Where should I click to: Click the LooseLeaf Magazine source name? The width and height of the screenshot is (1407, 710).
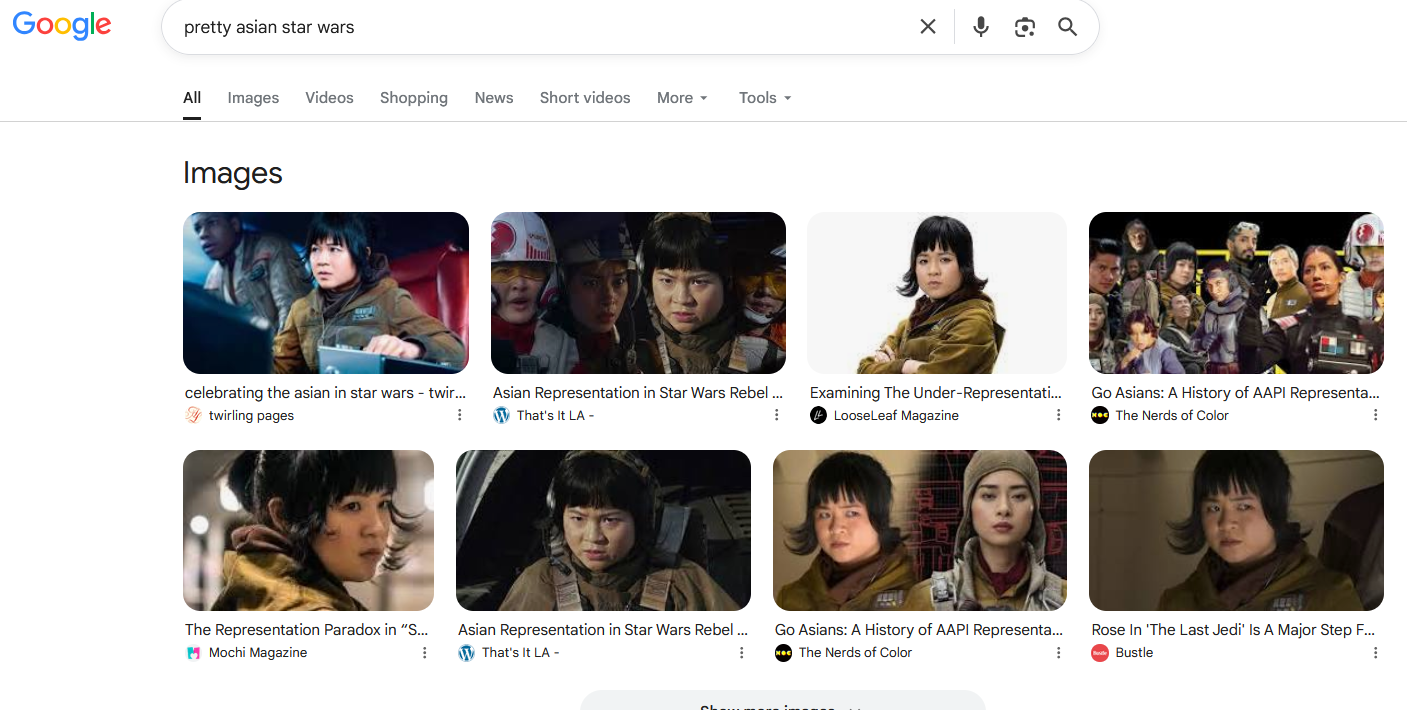[x=896, y=416]
